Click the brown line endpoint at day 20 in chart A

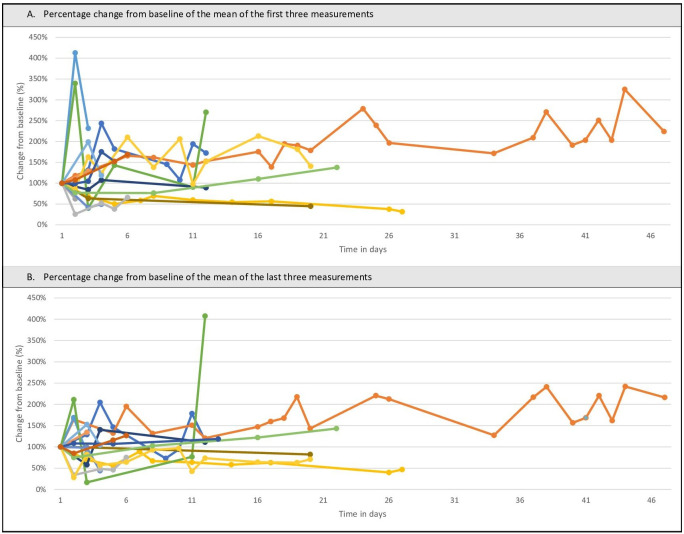[311, 206]
